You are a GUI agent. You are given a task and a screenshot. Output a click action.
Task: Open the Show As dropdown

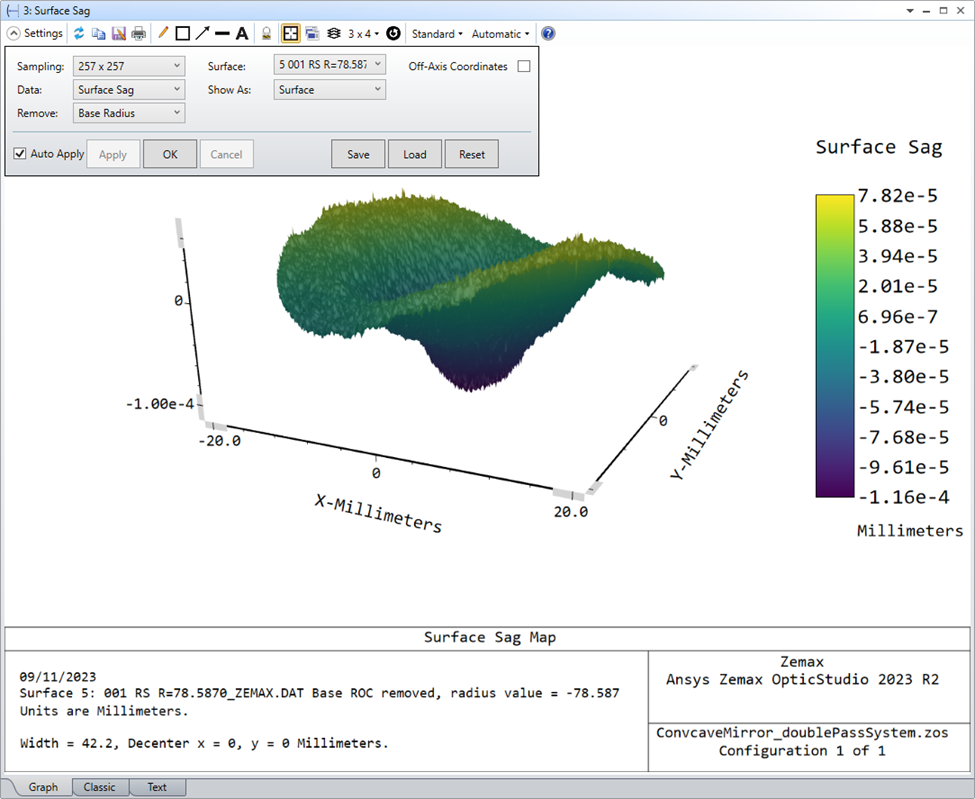330,90
